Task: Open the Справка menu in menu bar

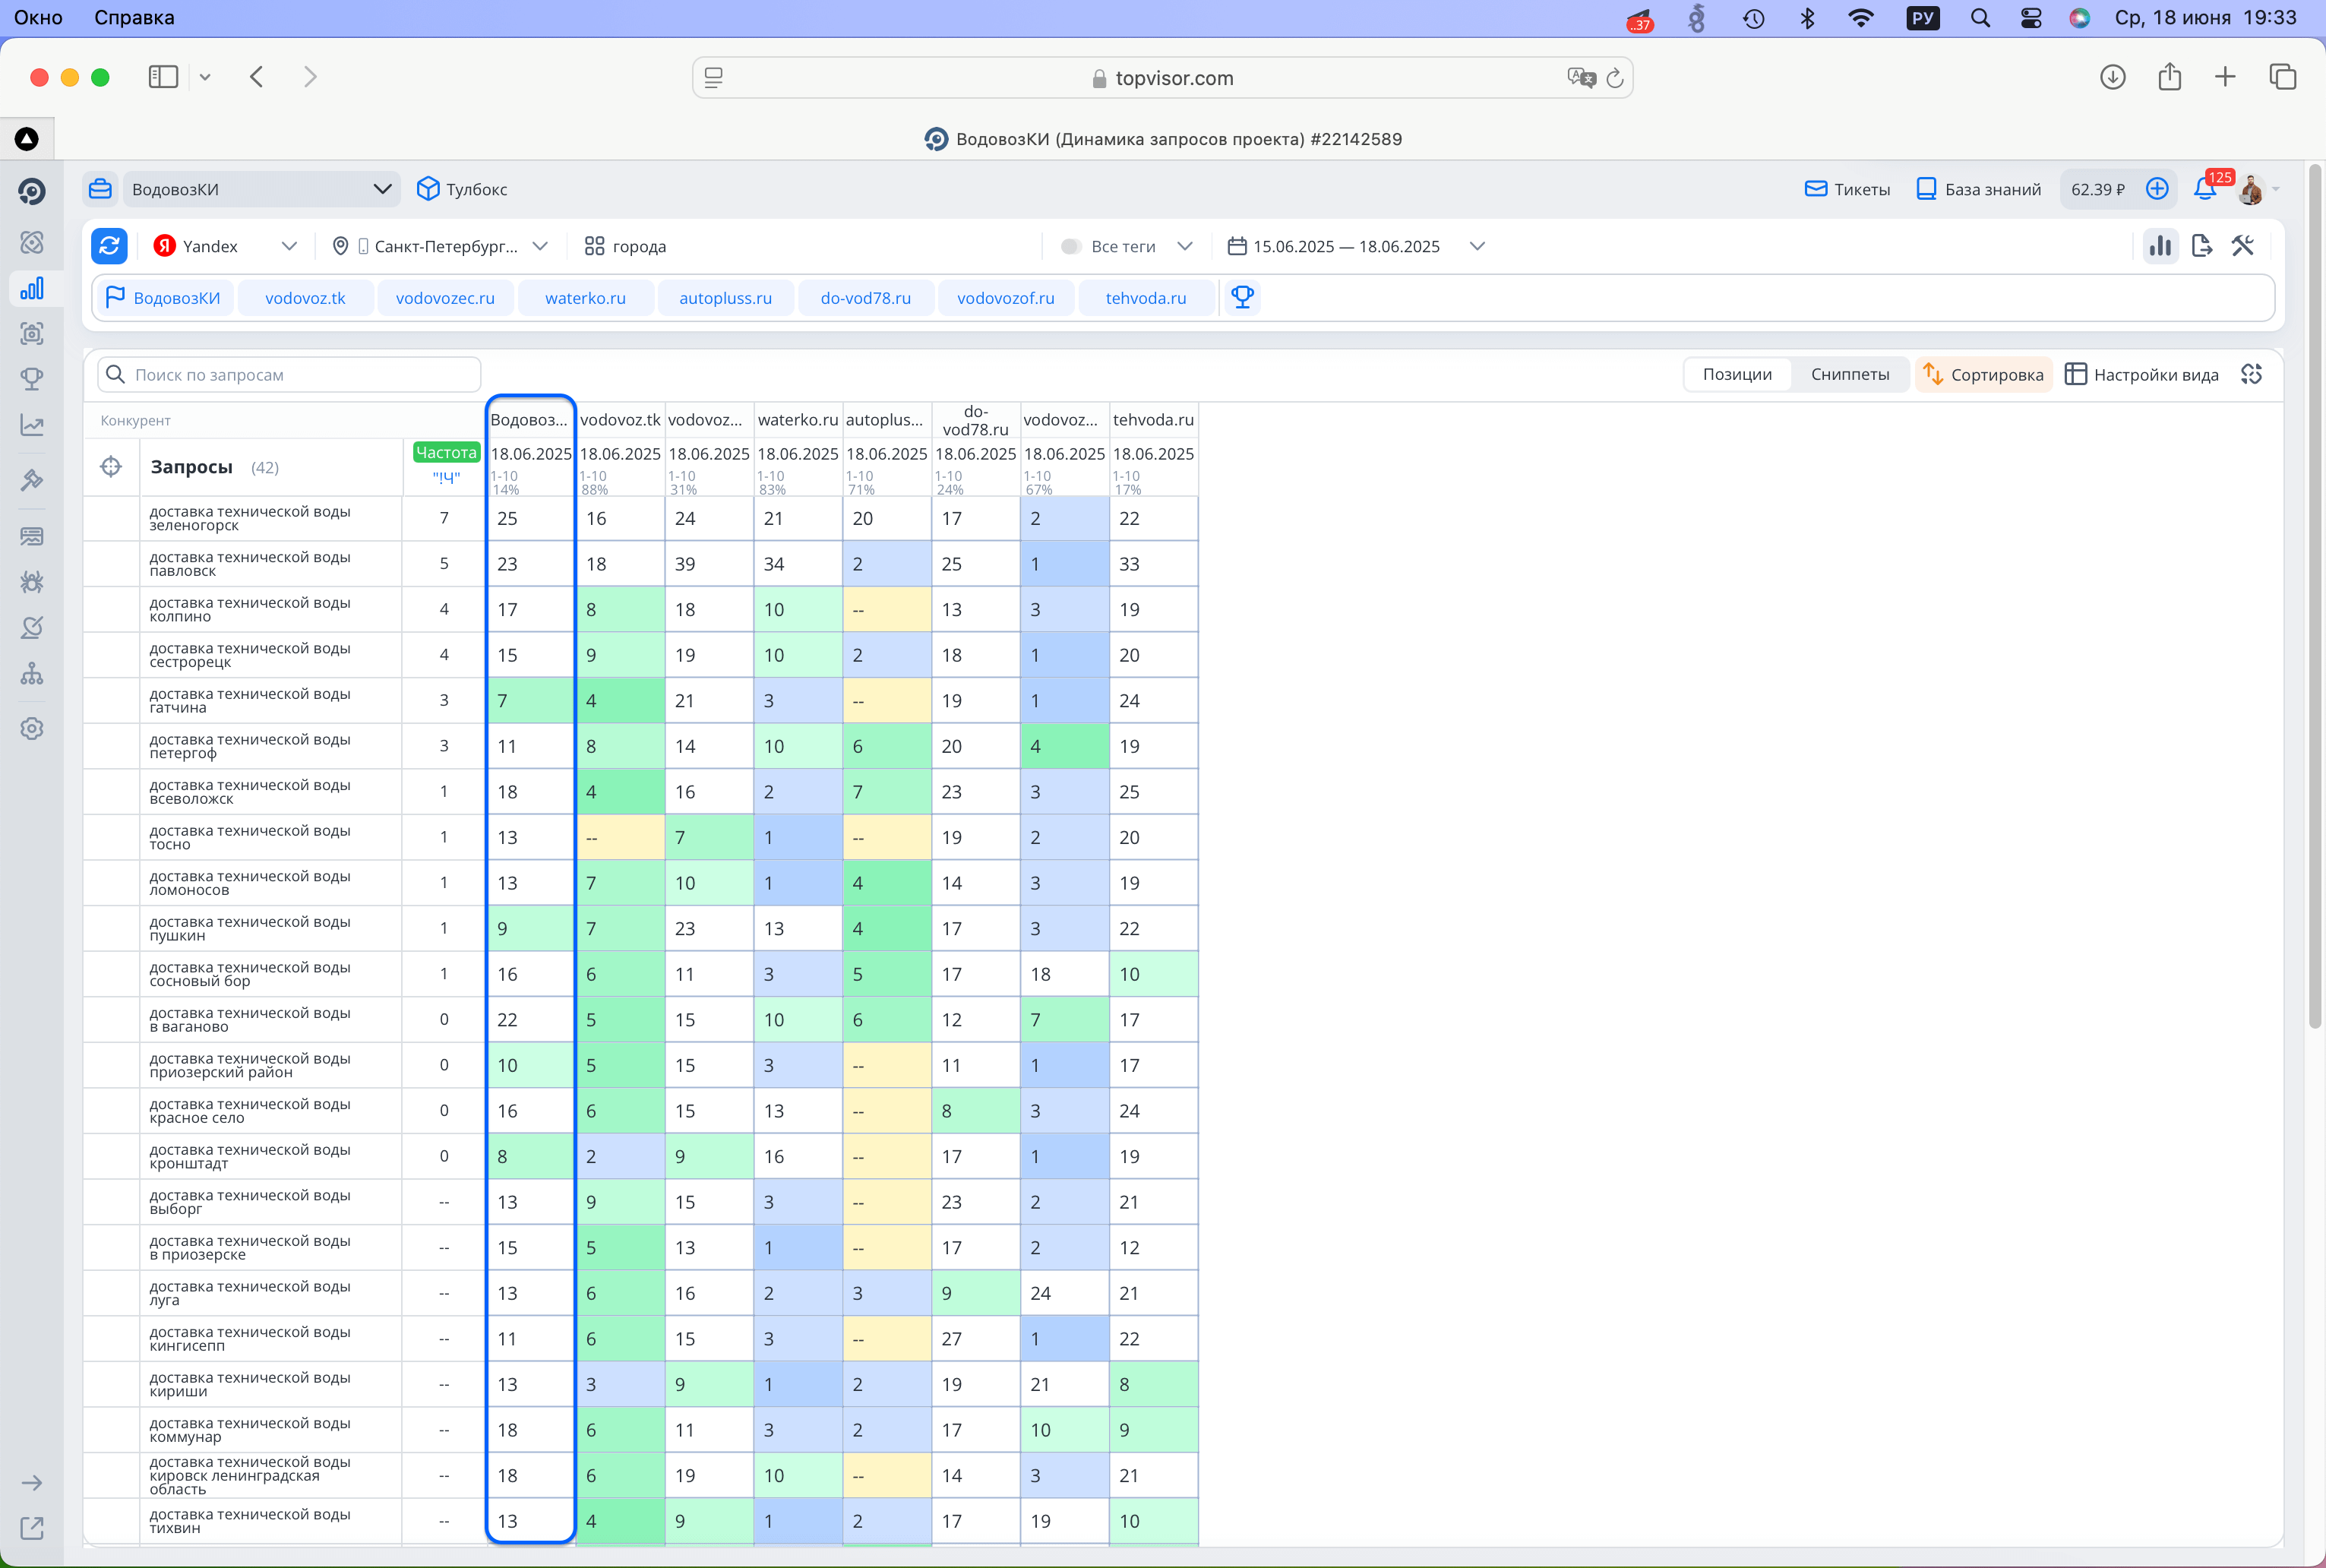Action: click(134, 17)
